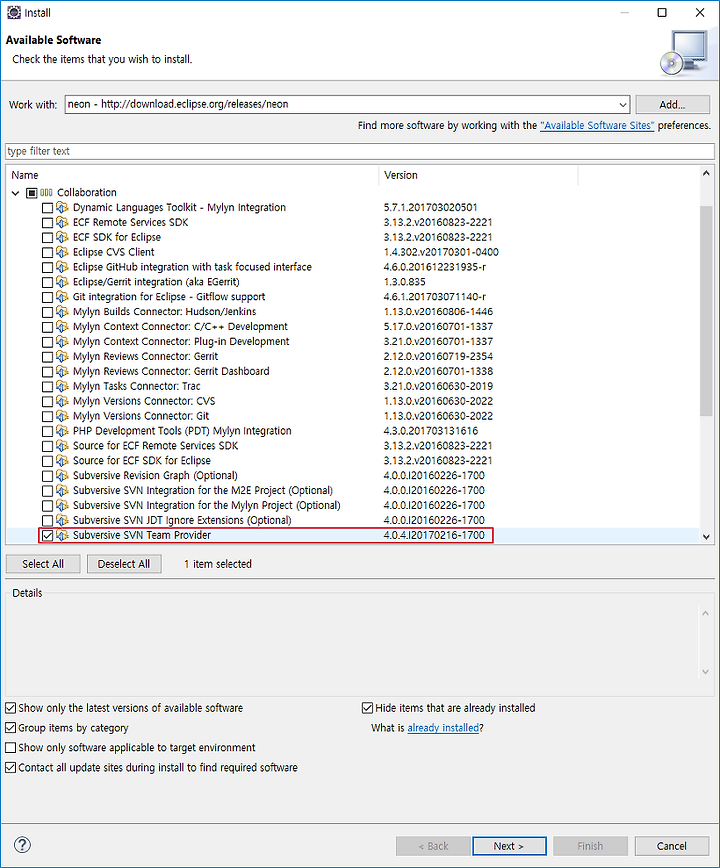Toggle Contact all update sites during install
720x868 pixels.
tap(11, 768)
